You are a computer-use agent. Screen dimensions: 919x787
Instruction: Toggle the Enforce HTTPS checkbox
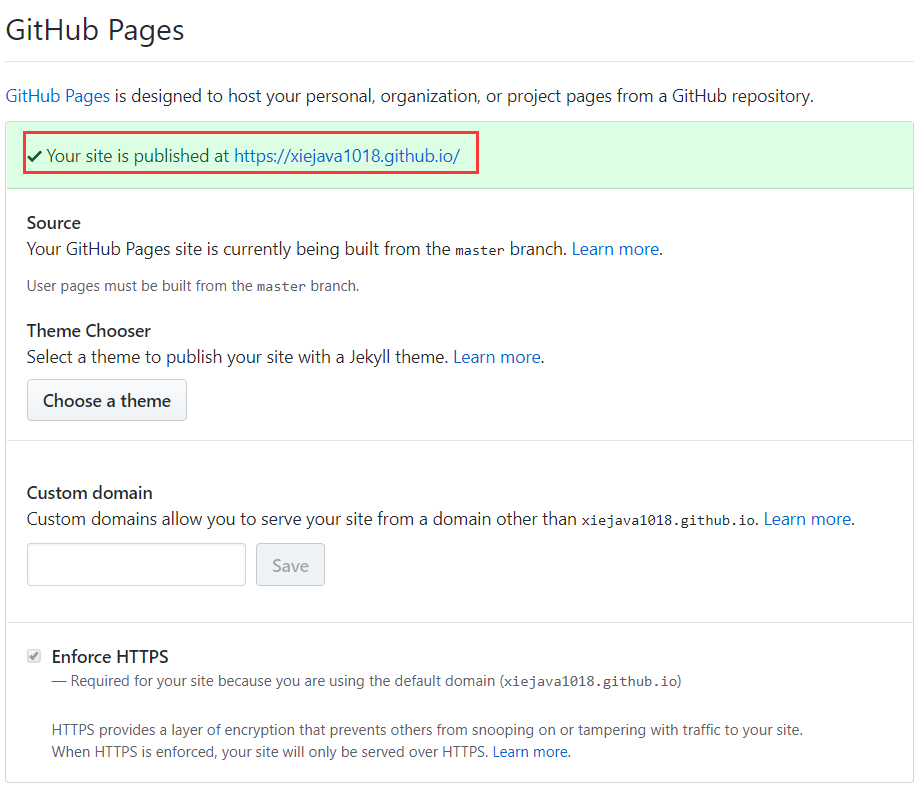click(34, 657)
